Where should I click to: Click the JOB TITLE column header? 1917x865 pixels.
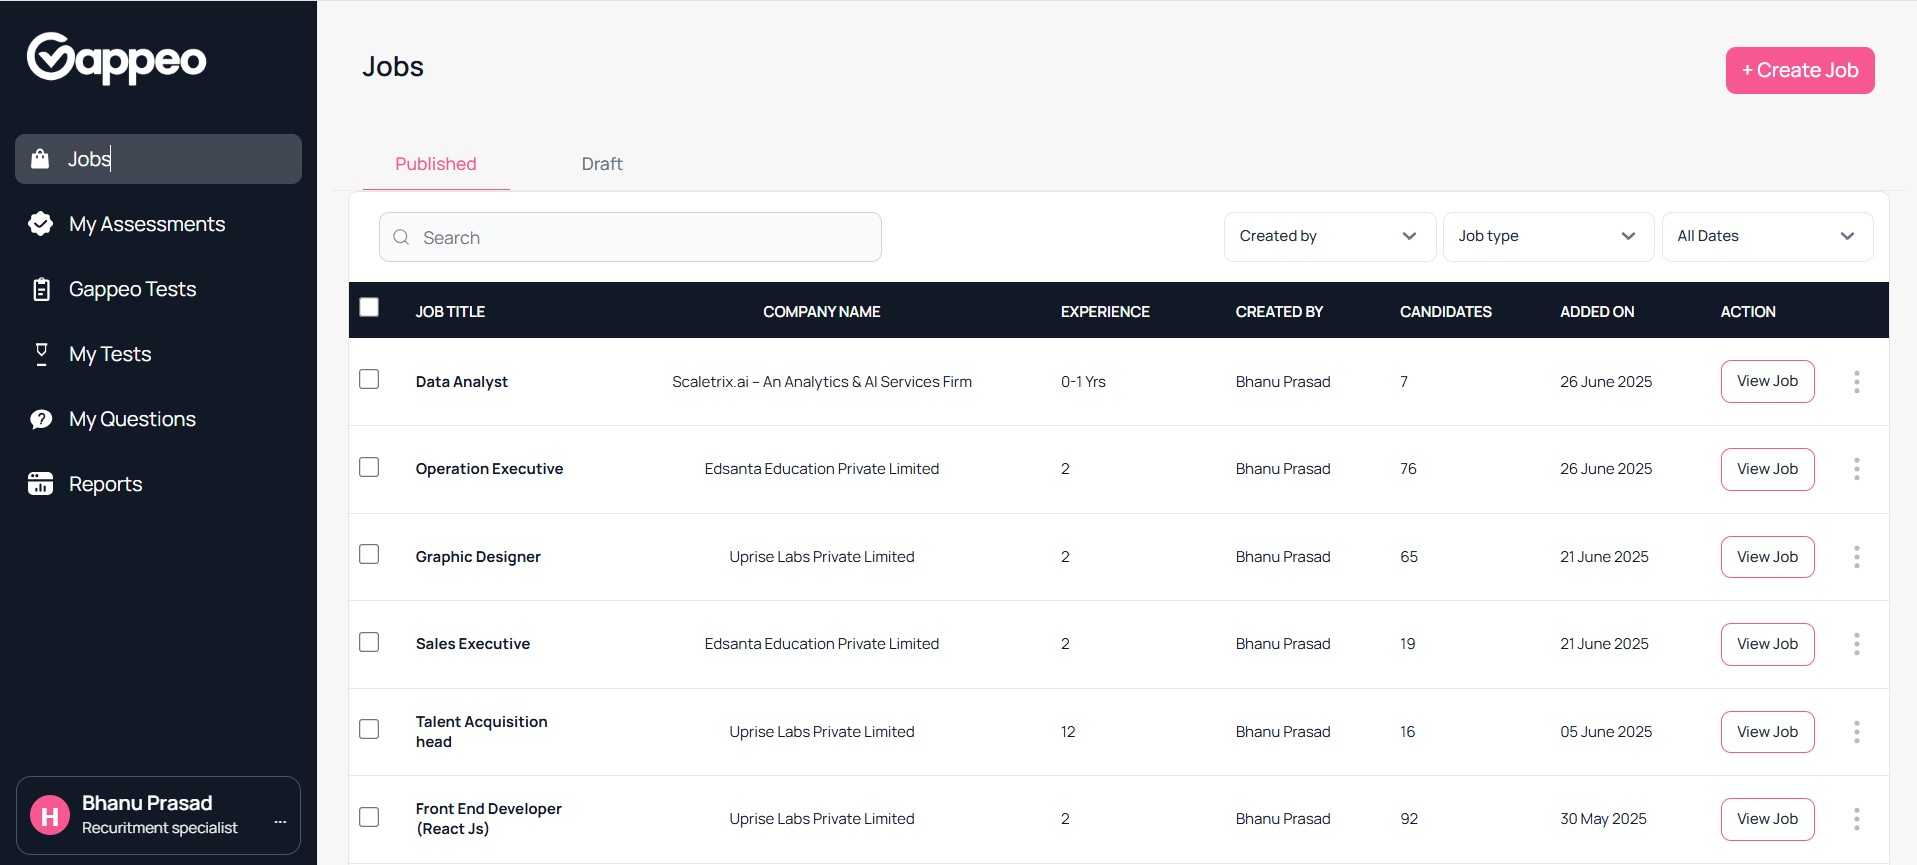pyautogui.click(x=450, y=312)
